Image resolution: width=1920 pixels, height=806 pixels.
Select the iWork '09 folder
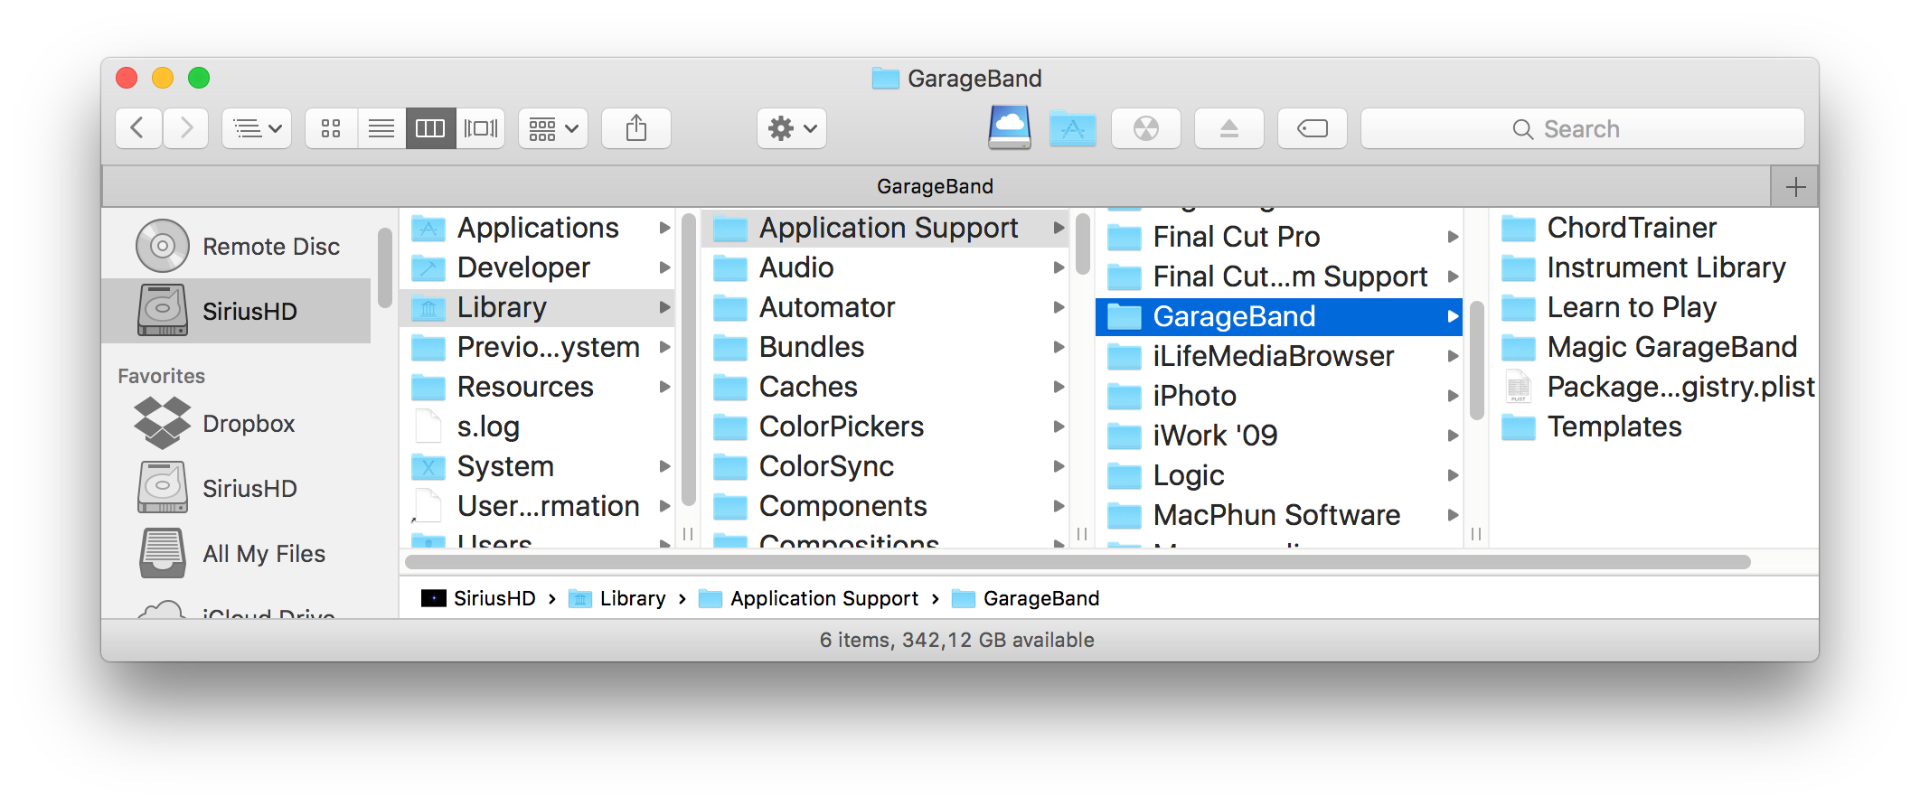(1279, 436)
